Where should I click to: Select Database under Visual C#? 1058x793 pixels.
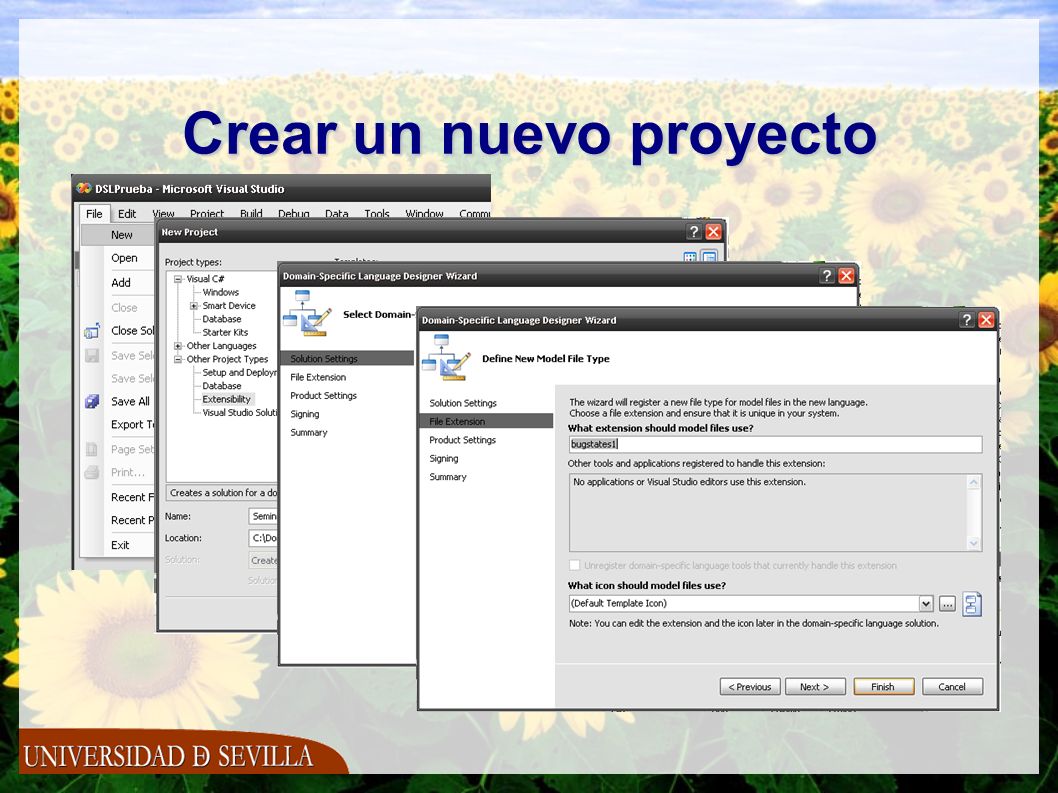pos(222,319)
